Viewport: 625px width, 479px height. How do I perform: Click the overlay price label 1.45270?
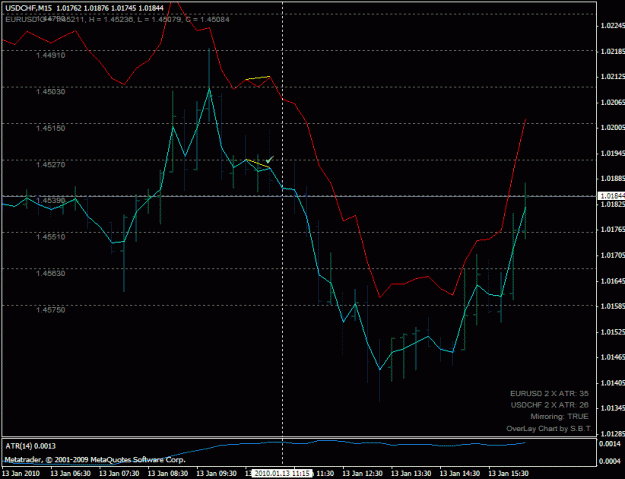[51, 165]
